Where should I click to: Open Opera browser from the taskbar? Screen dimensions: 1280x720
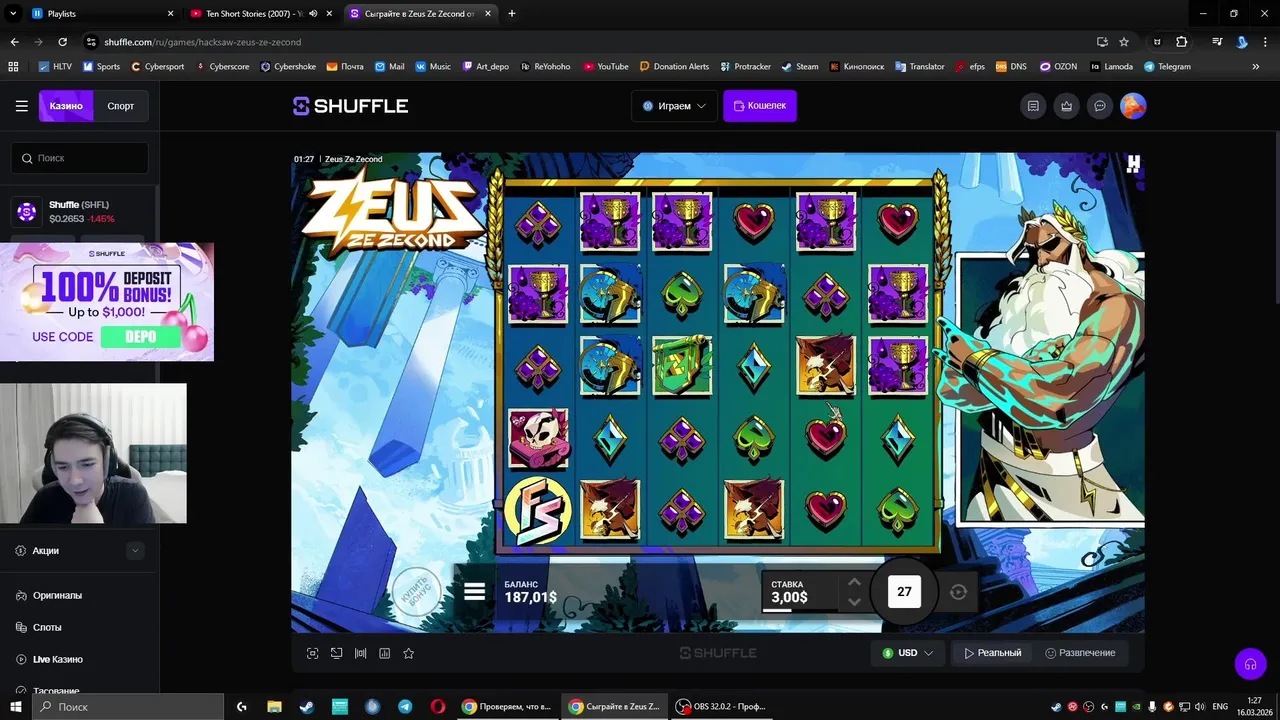click(x=438, y=706)
